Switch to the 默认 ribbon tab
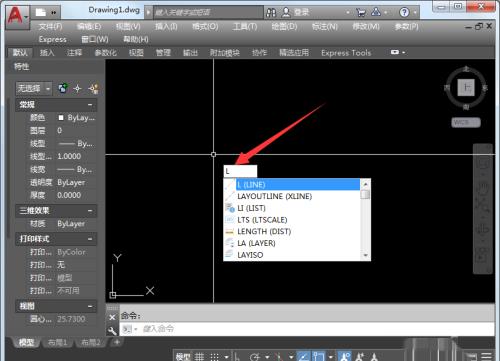 pyautogui.click(x=20, y=53)
